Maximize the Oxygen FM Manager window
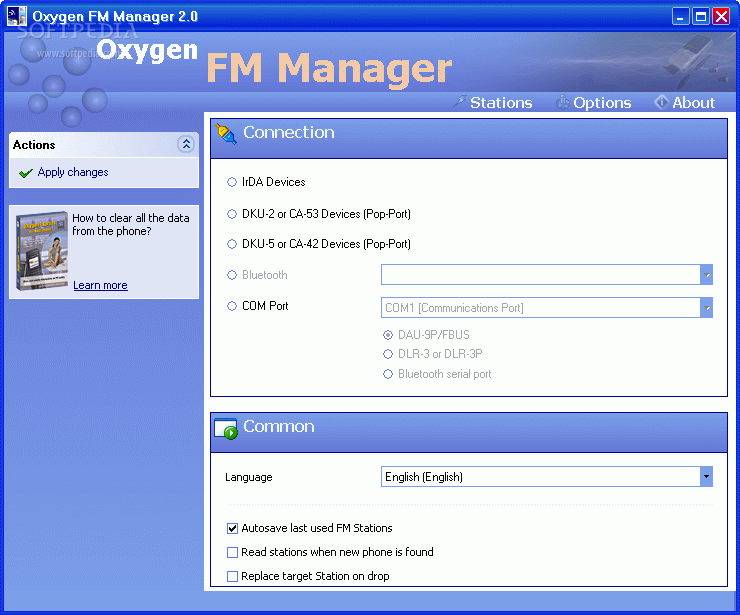740x615 pixels. [701, 17]
